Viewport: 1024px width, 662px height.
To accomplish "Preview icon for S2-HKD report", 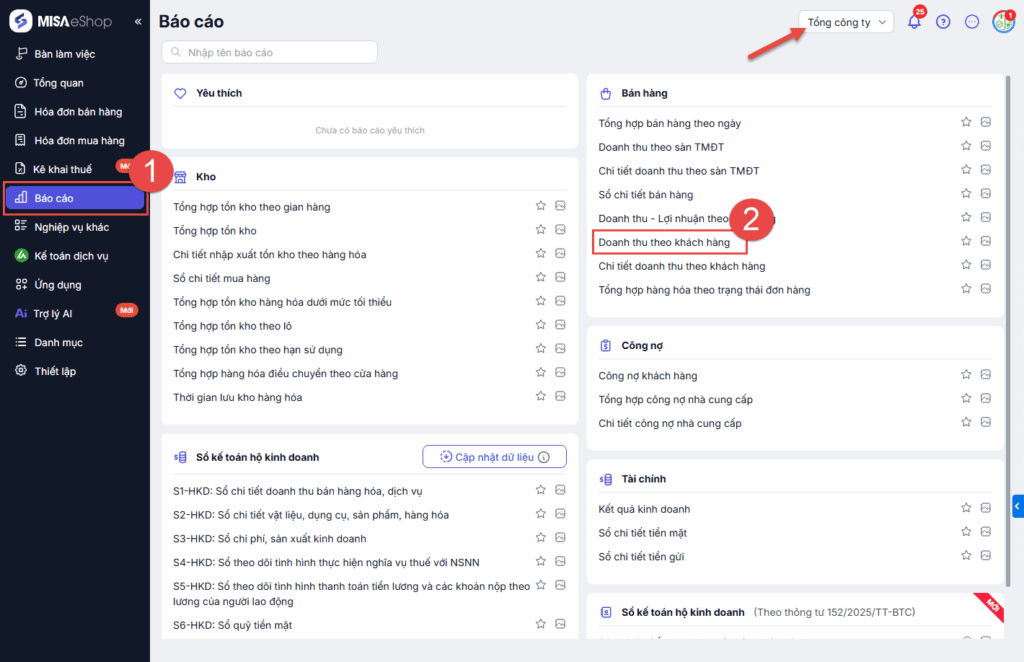I will [560, 514].
